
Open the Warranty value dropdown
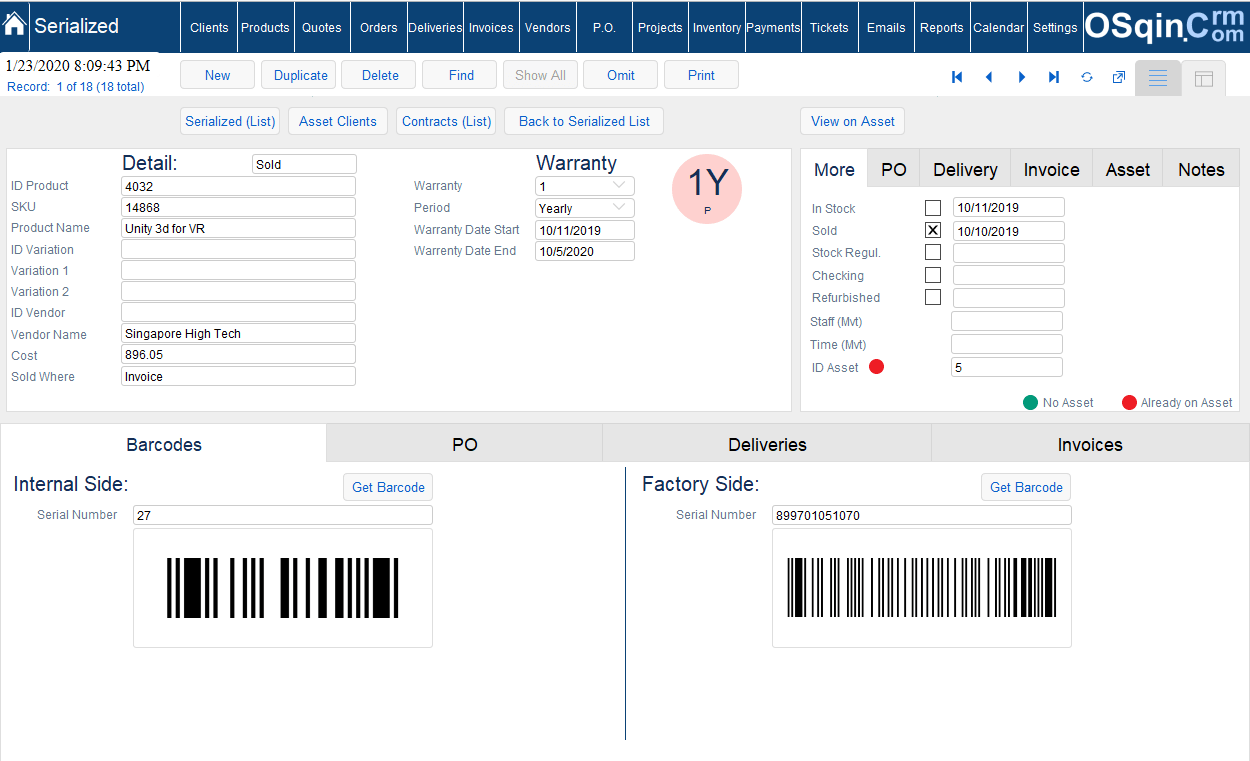tap(585, 186)
